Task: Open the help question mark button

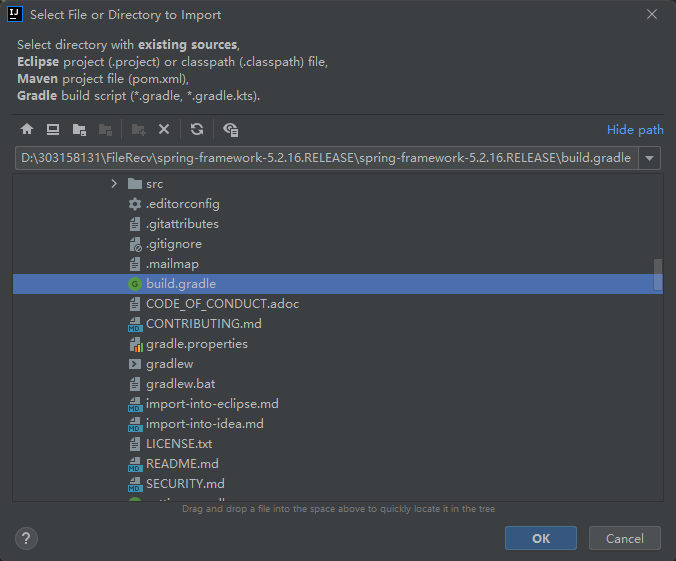Action: [26, 539]
